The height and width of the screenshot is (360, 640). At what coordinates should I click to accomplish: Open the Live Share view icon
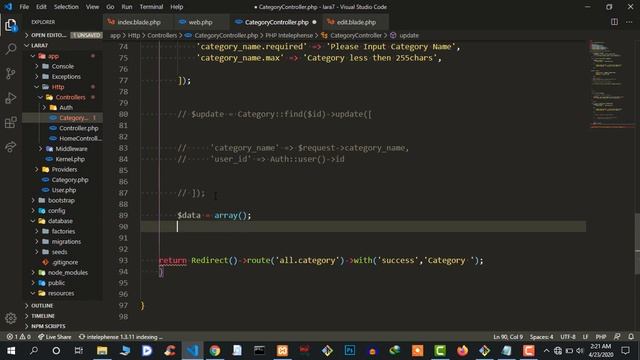(11, 147)
